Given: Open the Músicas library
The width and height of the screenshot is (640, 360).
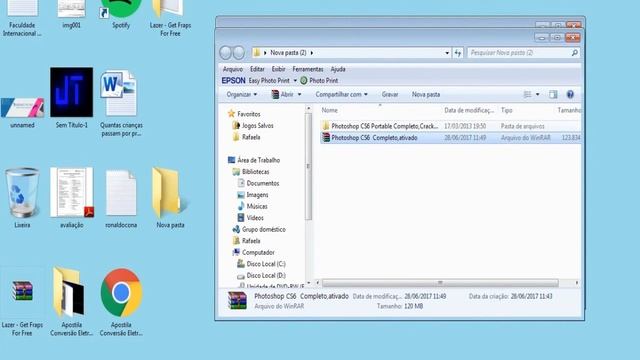Looking at the screenshot, I should [x=252, y=206].
